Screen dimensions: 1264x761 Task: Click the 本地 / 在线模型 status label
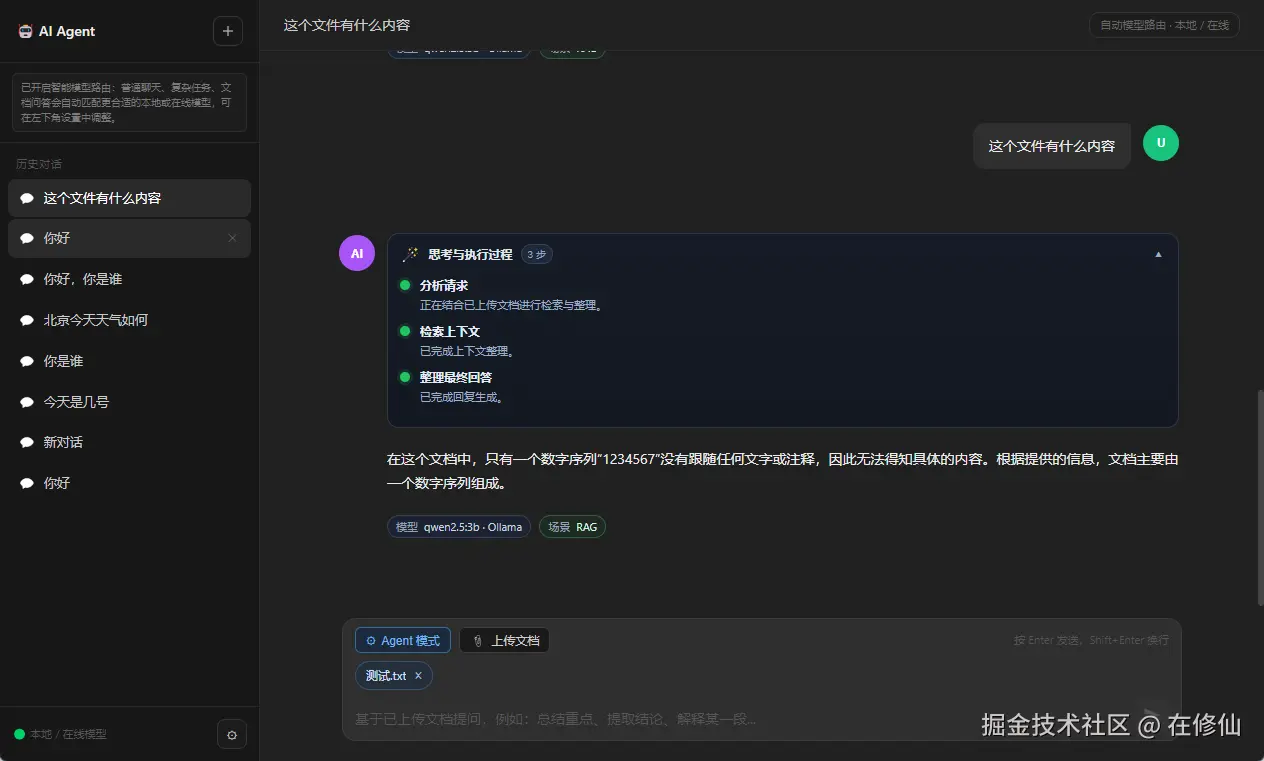(68, 734)
